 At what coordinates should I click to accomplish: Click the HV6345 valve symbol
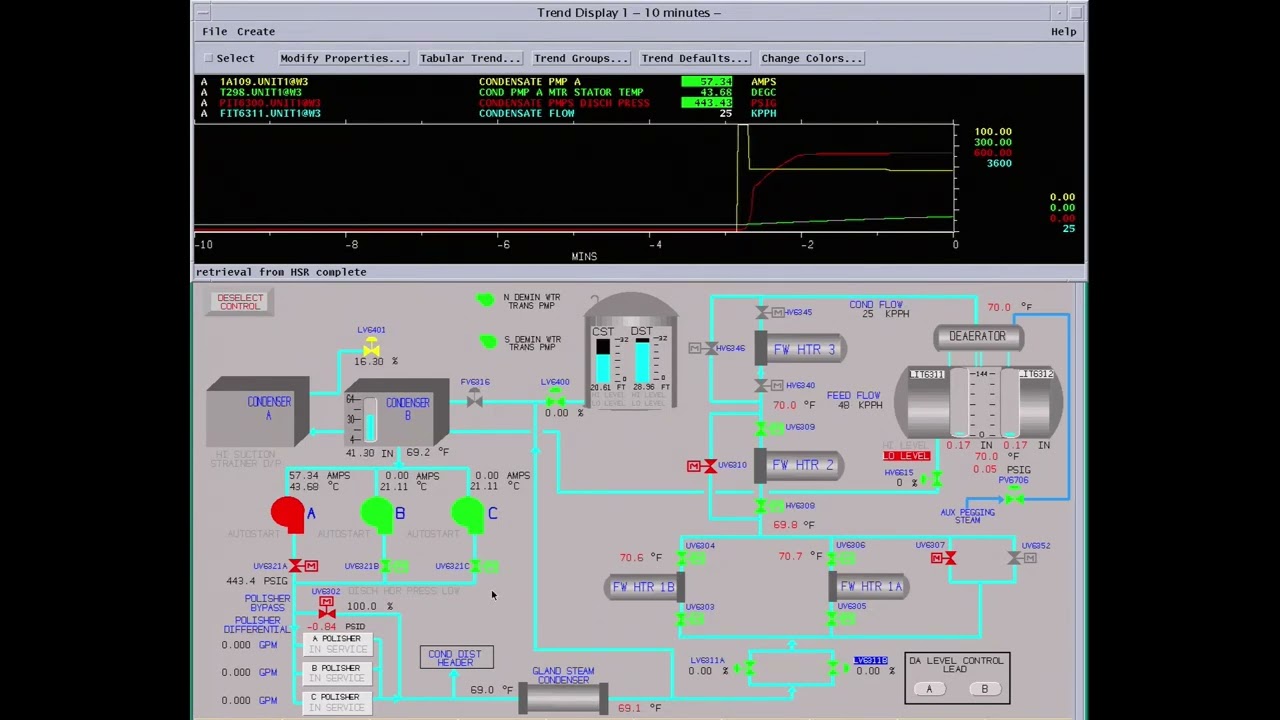[x=767, y=313]
